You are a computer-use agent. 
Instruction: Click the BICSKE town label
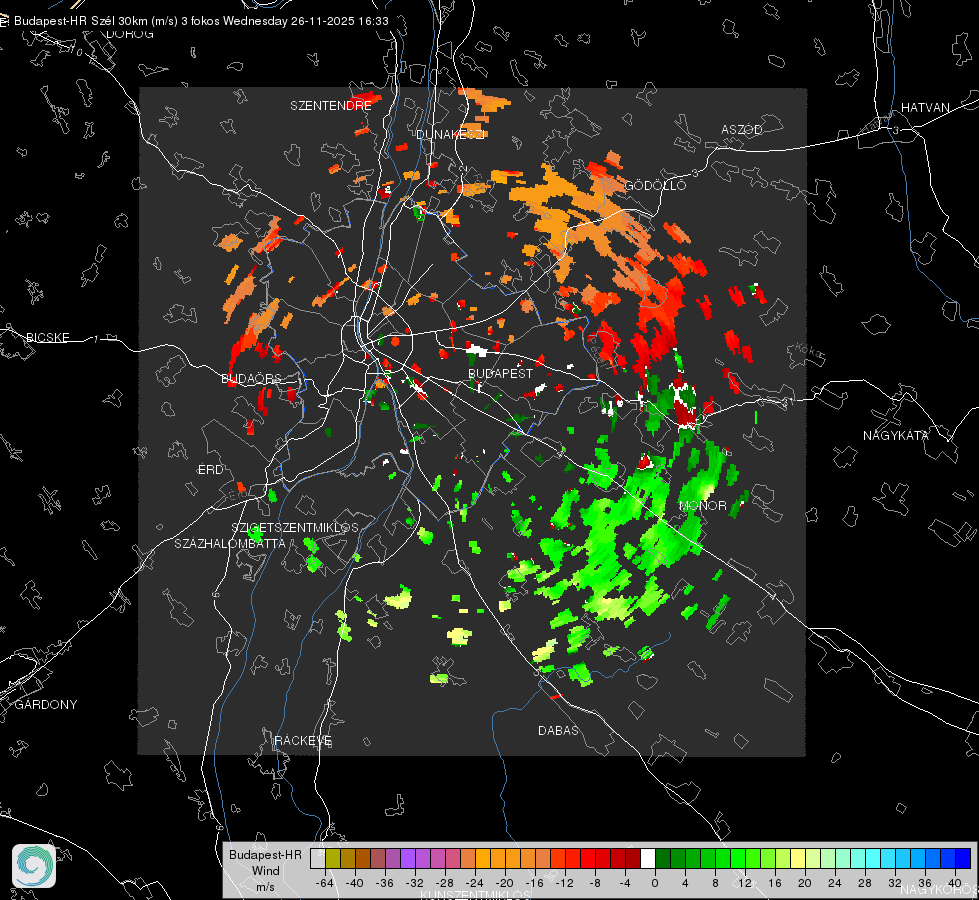pos(47,338)
